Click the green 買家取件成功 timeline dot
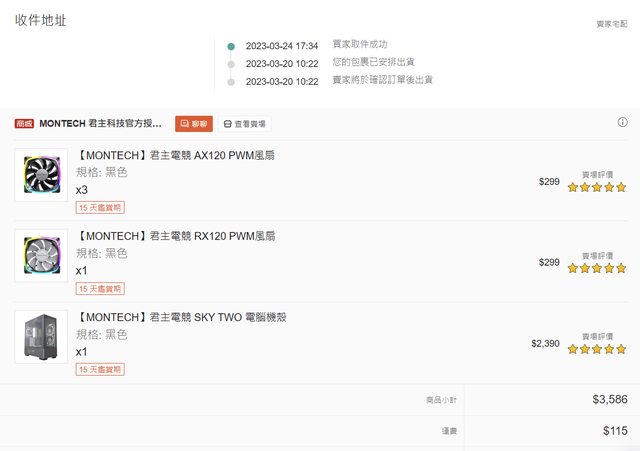Screen dimensions: 640x451 pyautogui.click(x=231, y=46)
